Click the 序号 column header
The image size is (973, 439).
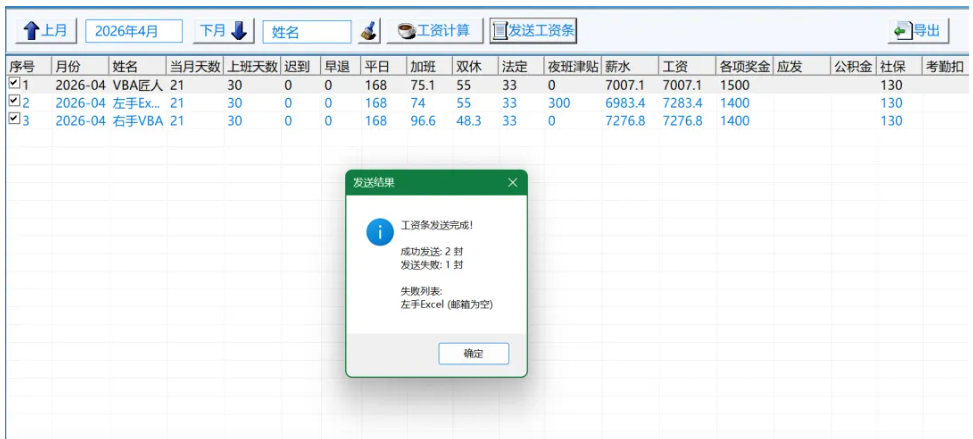tap(29, 67)
